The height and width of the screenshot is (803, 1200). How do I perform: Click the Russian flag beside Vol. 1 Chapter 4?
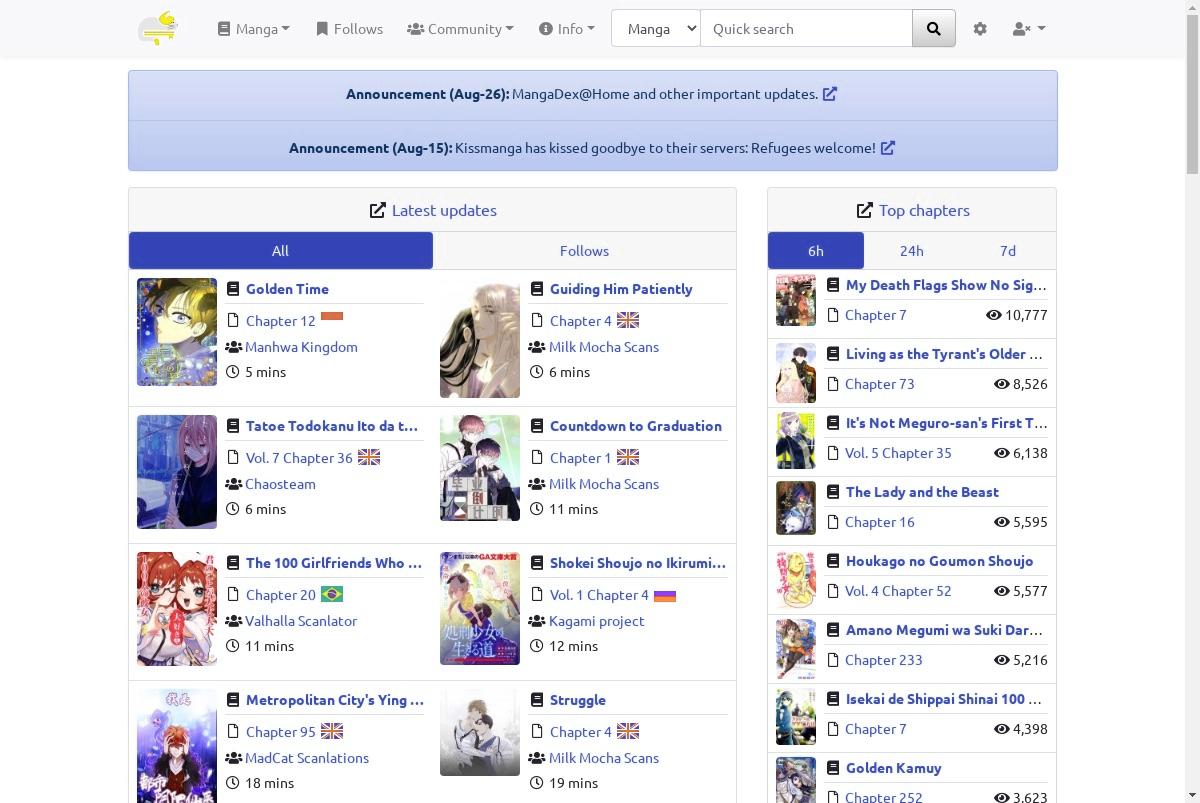click(x=665, y=595)
